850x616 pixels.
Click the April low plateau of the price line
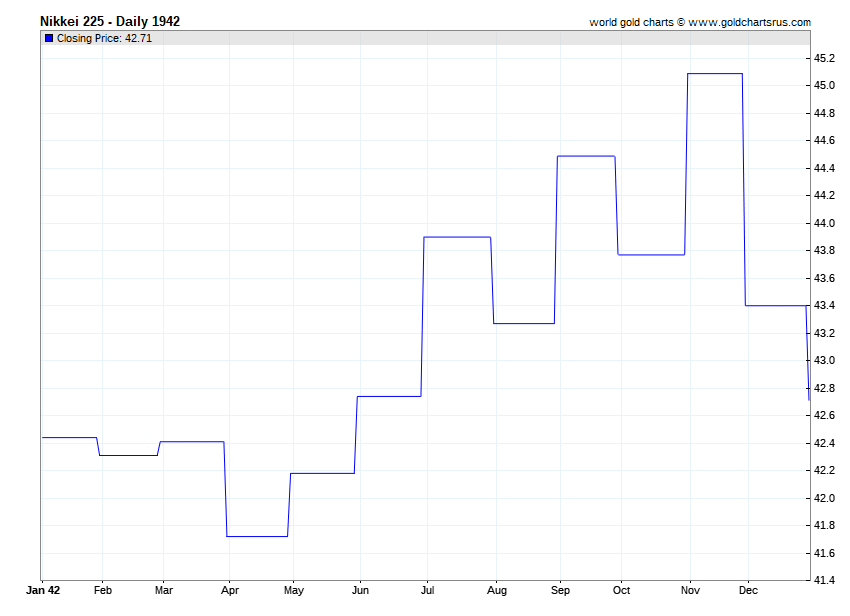coord(257,536)
